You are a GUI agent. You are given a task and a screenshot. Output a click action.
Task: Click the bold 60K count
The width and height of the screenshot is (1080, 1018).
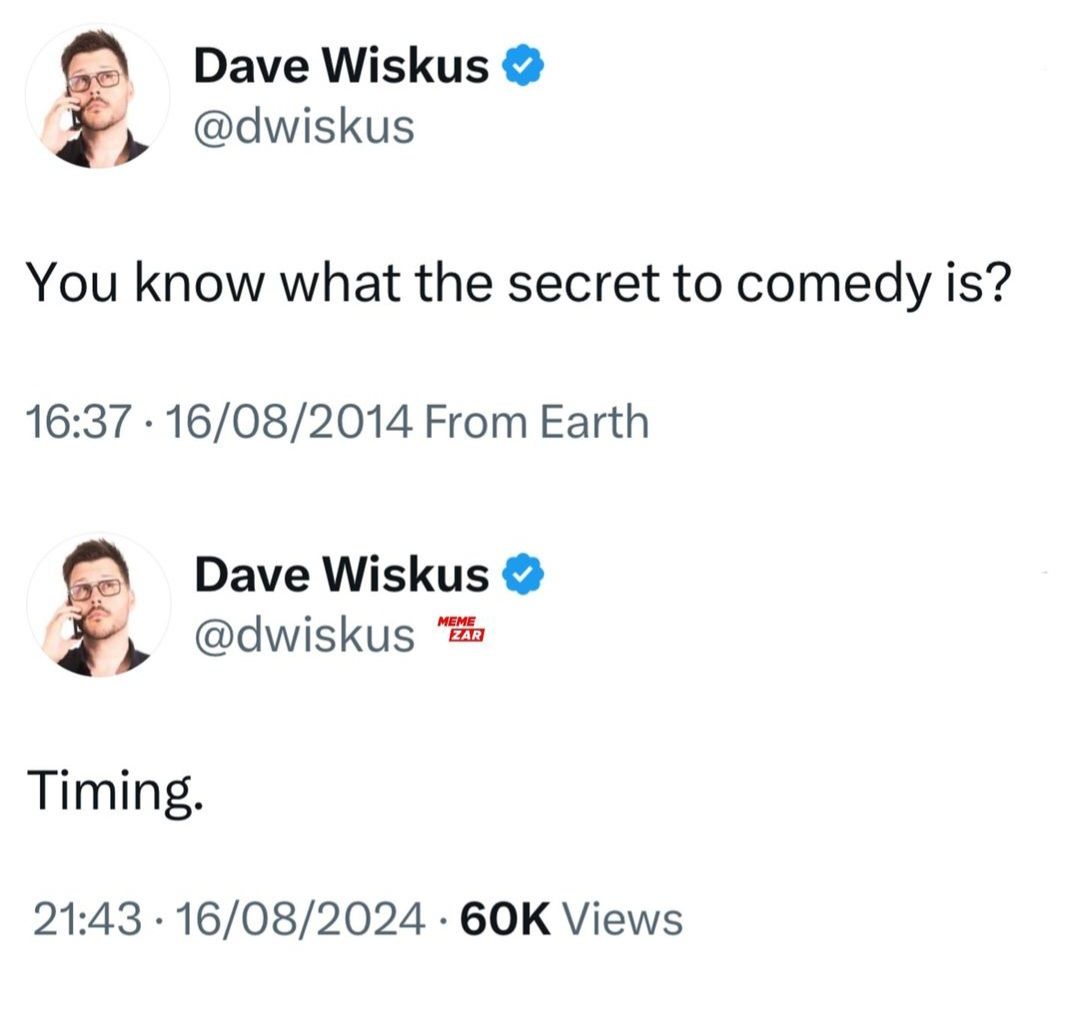point(505,920)
